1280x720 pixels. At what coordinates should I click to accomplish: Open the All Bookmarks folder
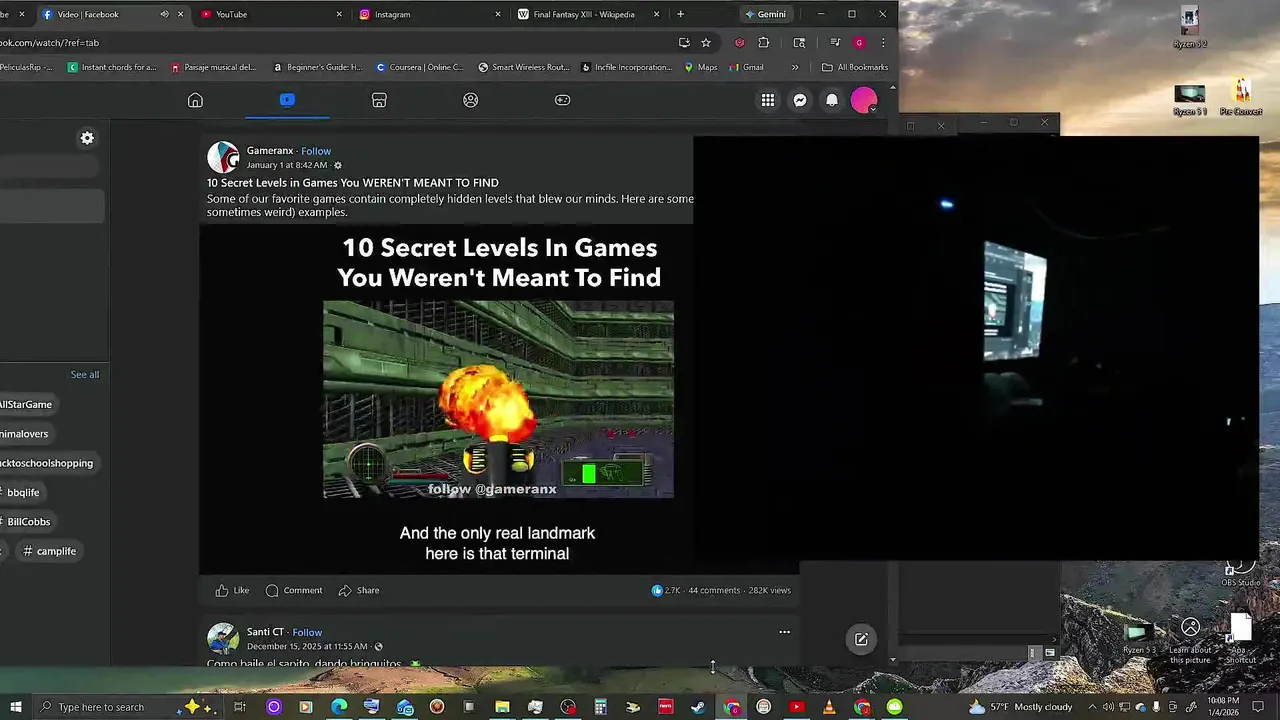tap(855, 67)
